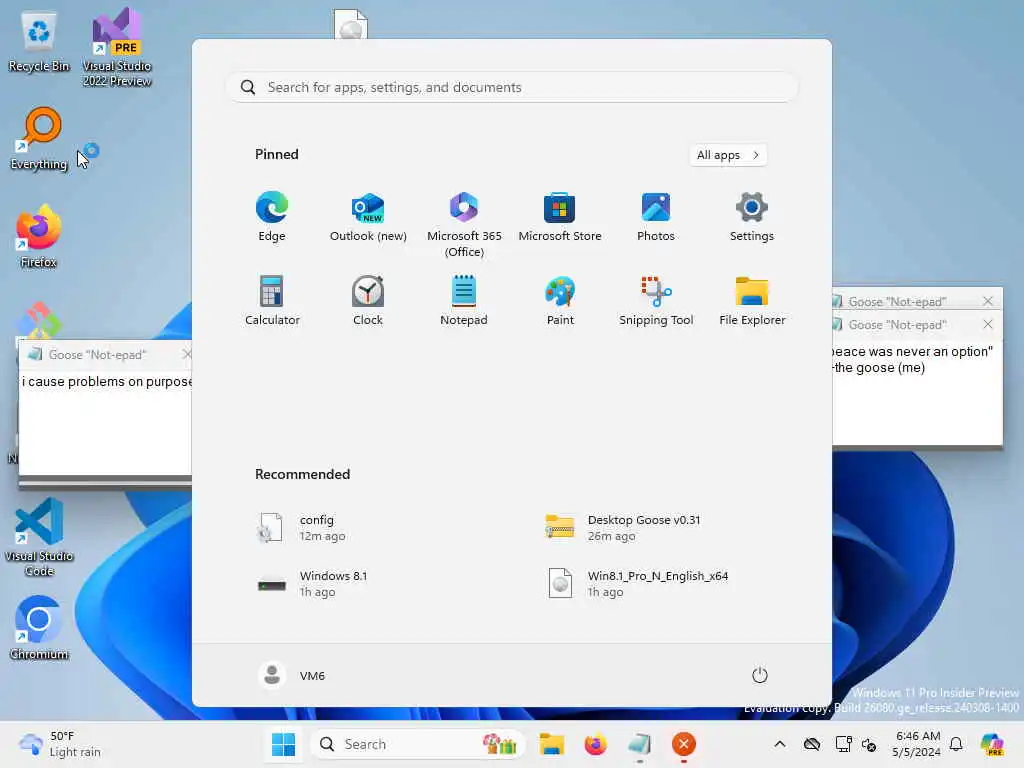Launch Notepad from pinned apps
The height and width of the screenshot is (768, 1024).
pos(464,301)
